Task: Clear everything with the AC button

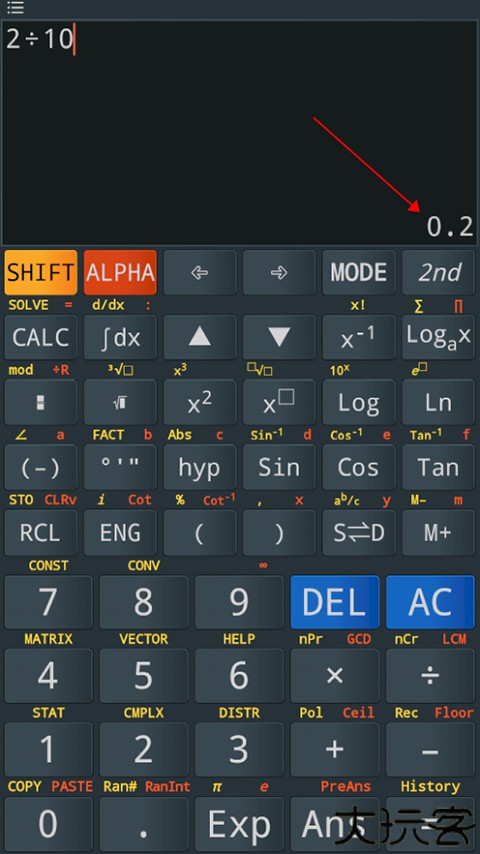Action: pyautogui.click(x=430, y=602)
